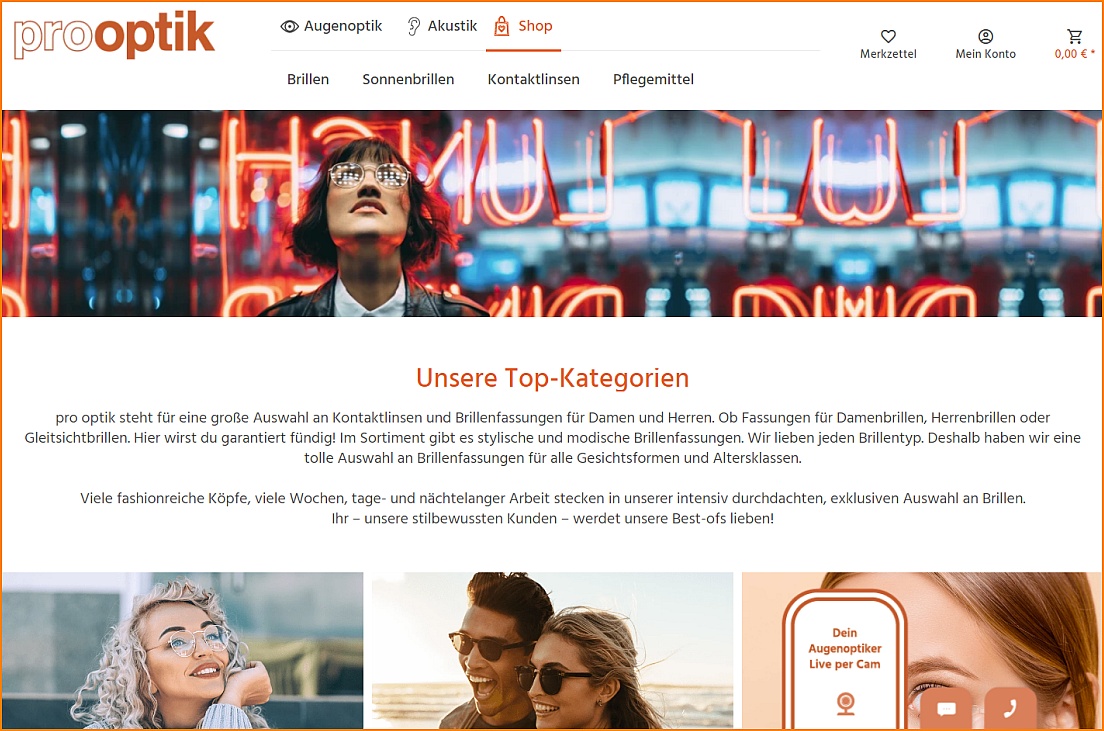Open the chat bubble button

946,708
